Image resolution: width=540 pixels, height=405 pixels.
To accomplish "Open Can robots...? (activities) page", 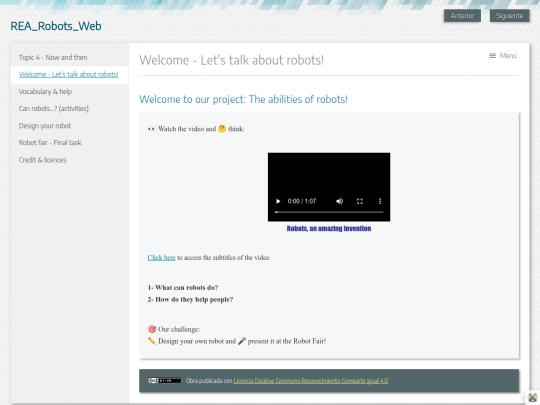I will point(54,108).
